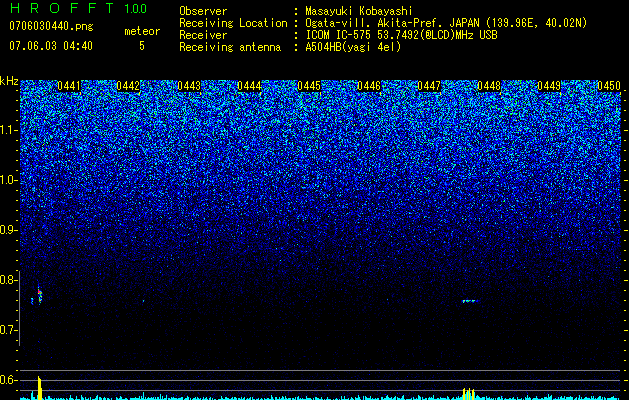Screen dimensions: 629x400
Task: Click the 0448 time marker
Action: [x=489, y=86]
